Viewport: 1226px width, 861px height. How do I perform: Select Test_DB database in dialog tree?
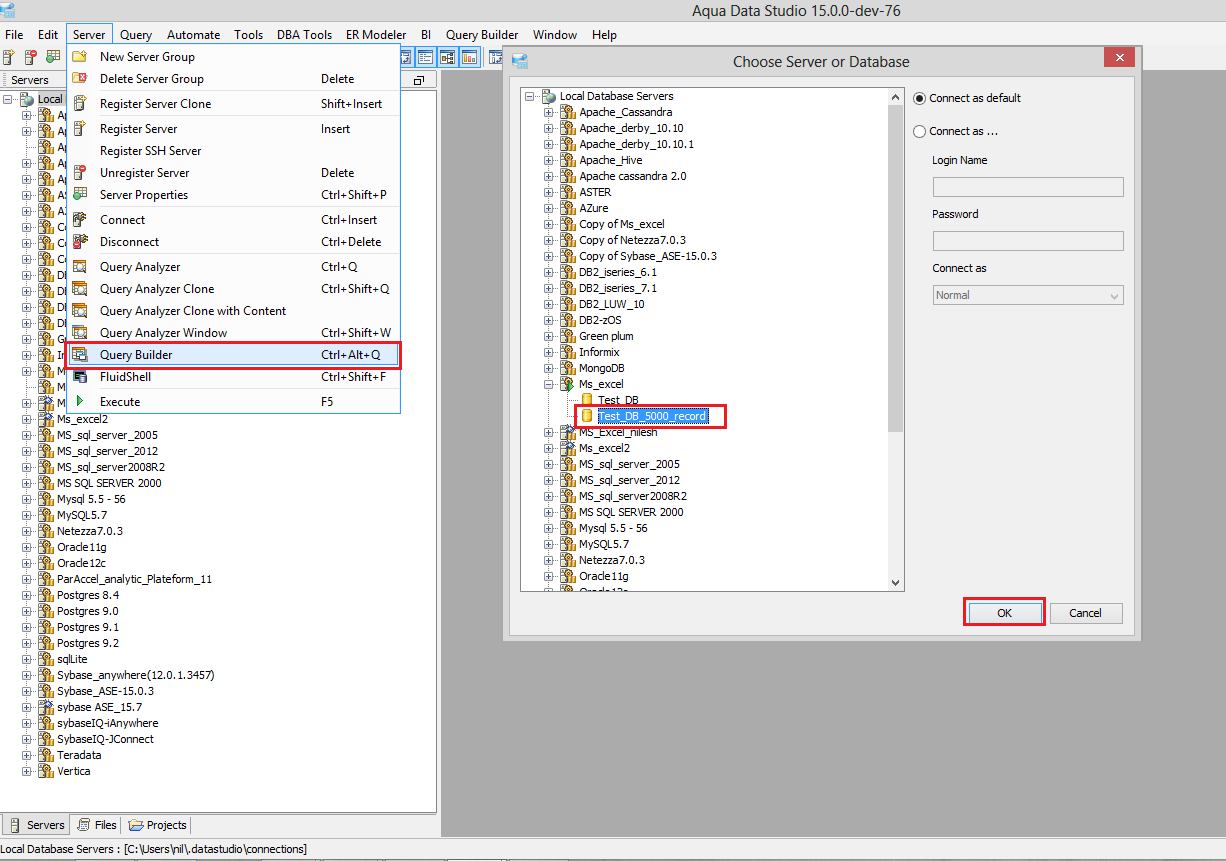618,400
